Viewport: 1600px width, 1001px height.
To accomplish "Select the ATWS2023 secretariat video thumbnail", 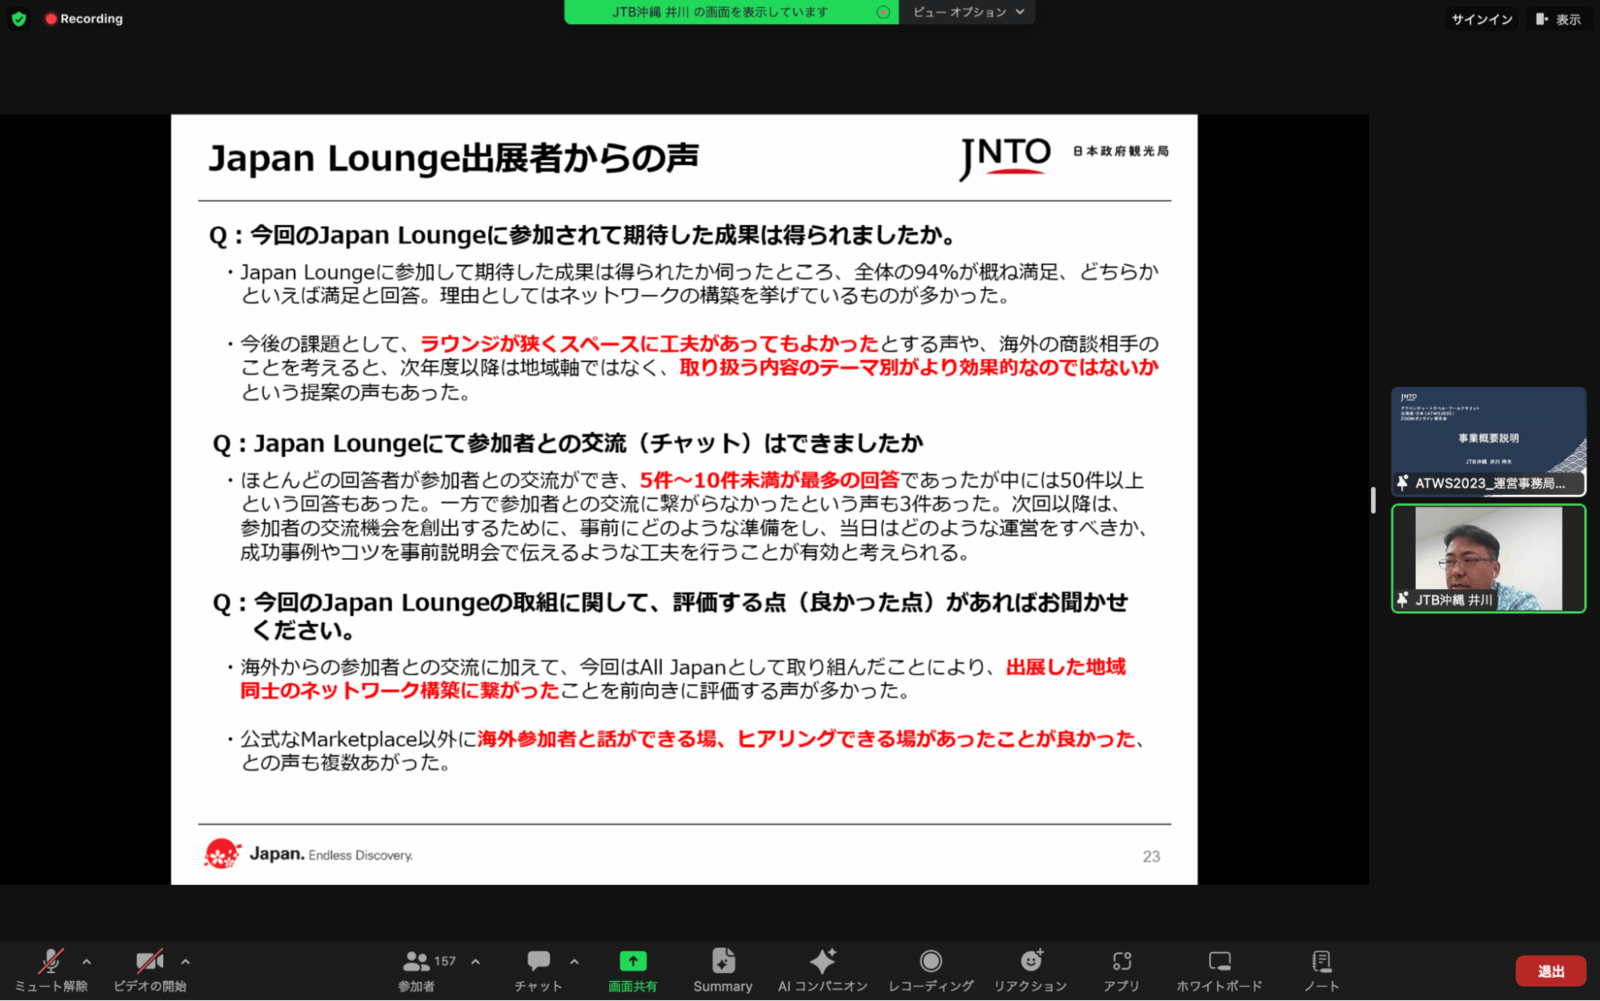I will pos(1488,441).
